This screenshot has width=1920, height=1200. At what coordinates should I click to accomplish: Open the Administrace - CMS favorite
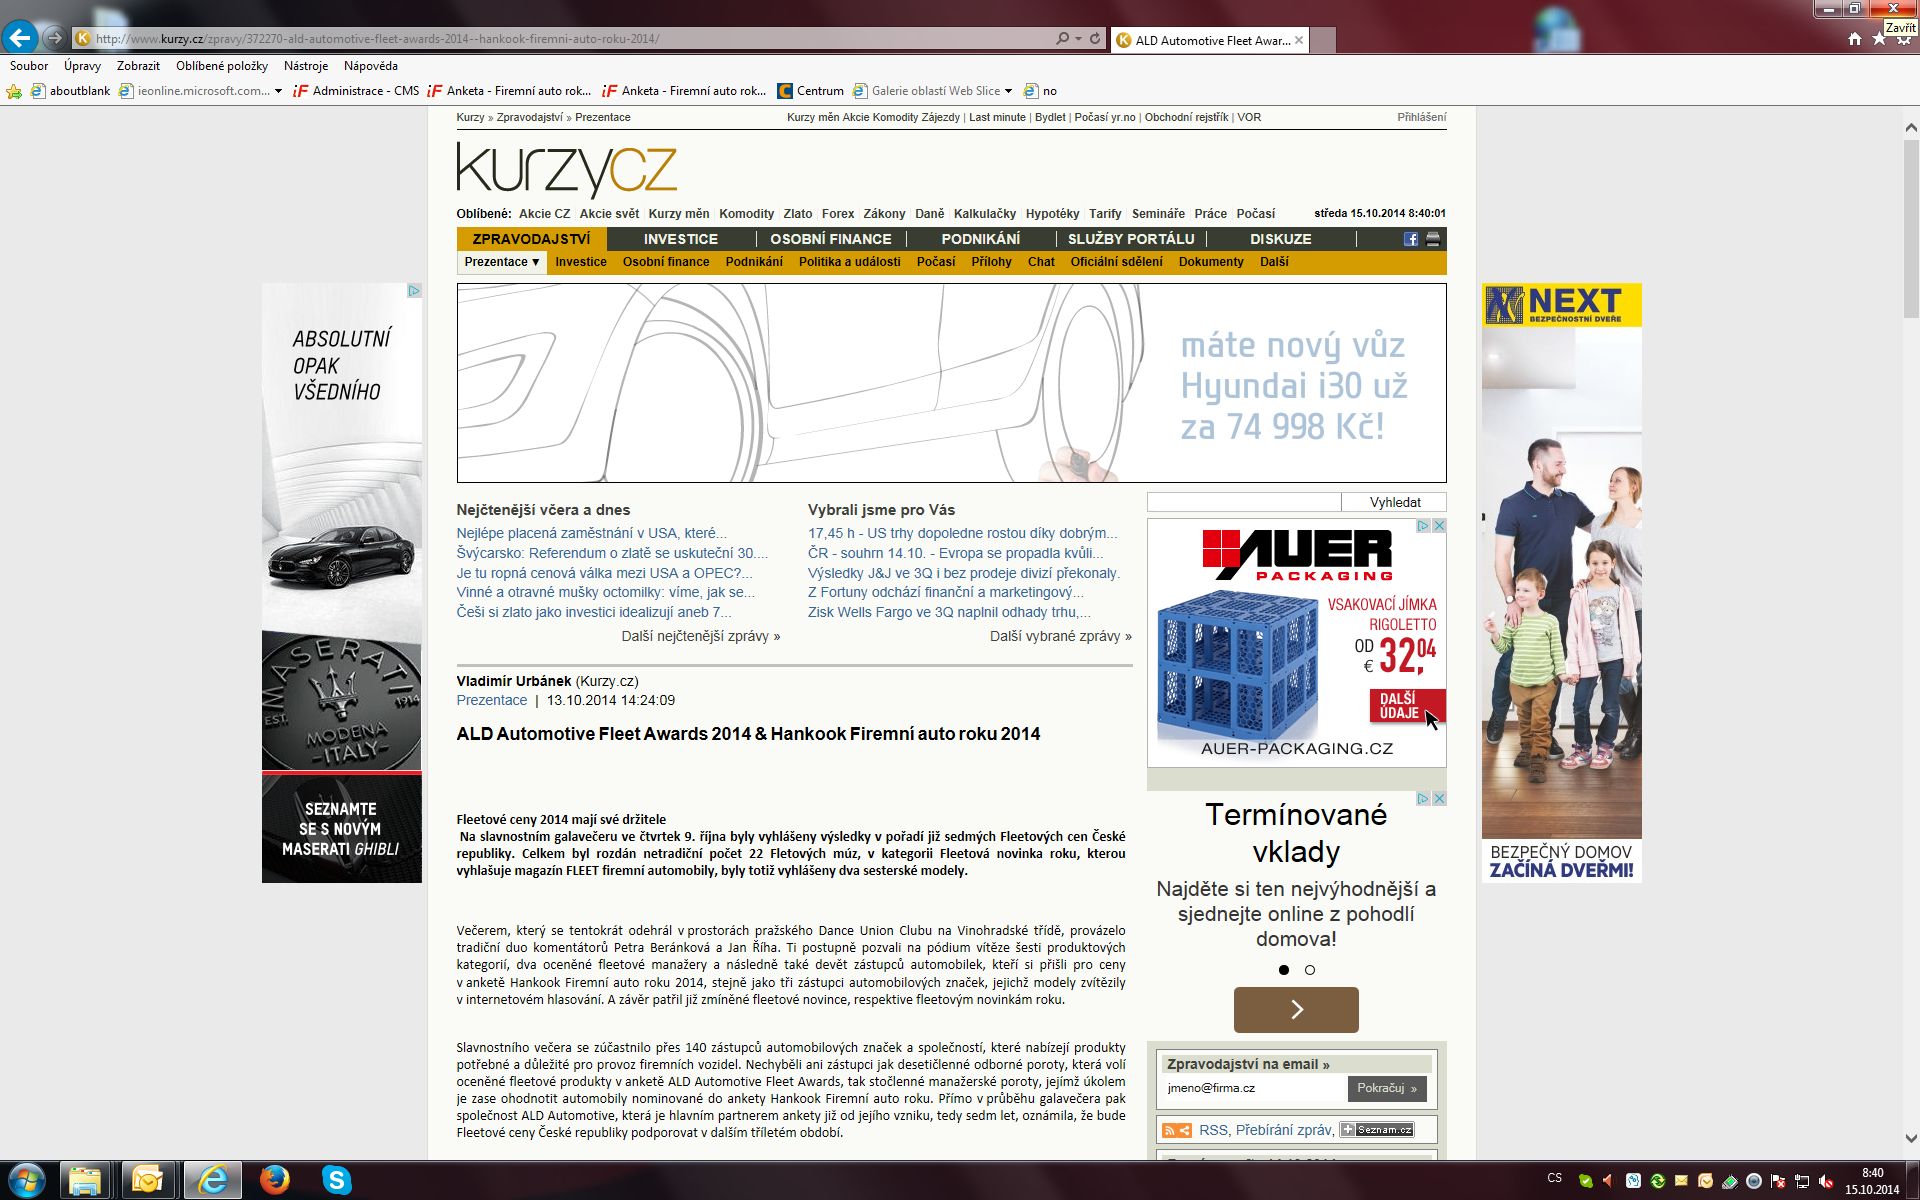point(356,91)
